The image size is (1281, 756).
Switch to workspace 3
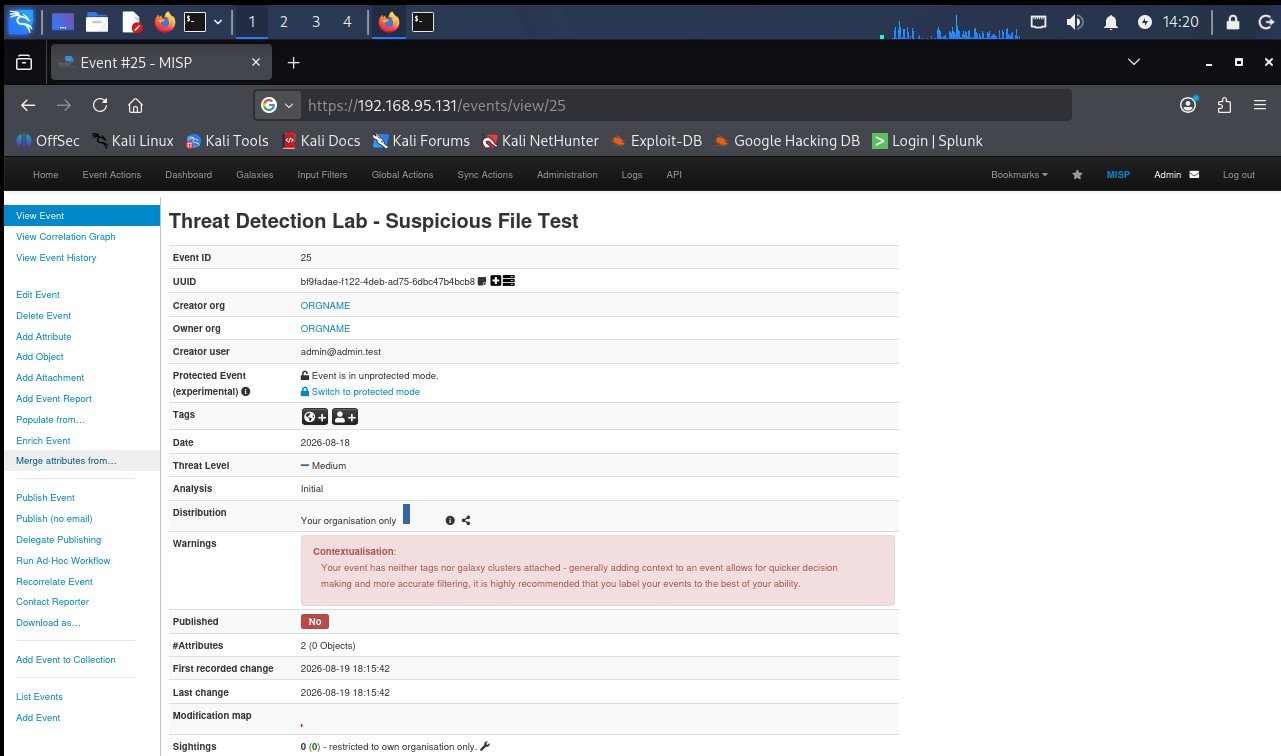[316, 21]
